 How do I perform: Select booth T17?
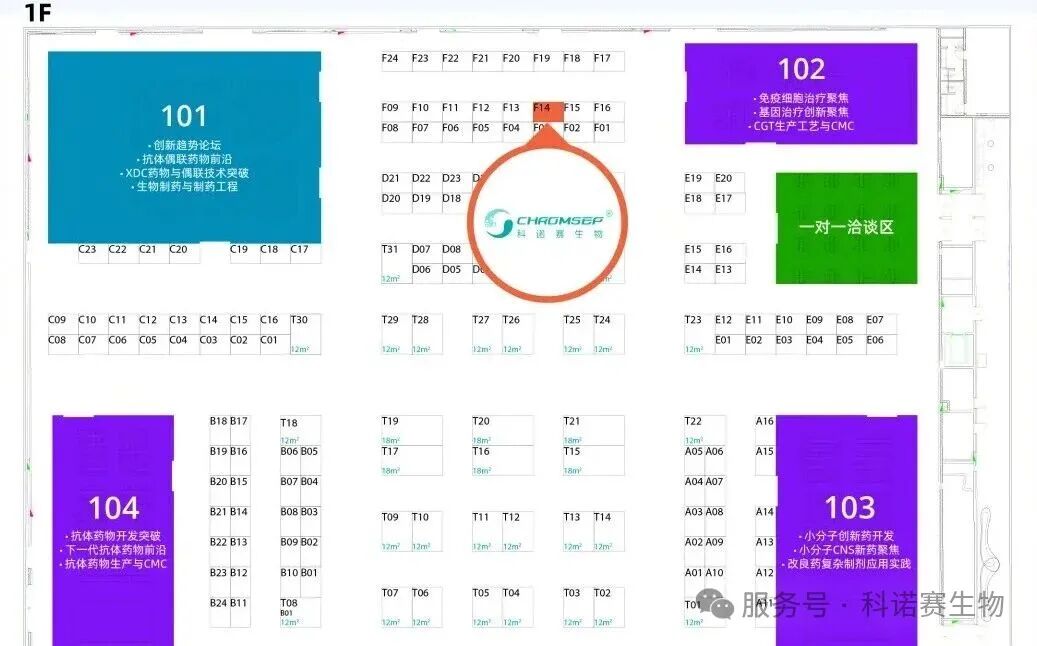[x=411, y=461]
